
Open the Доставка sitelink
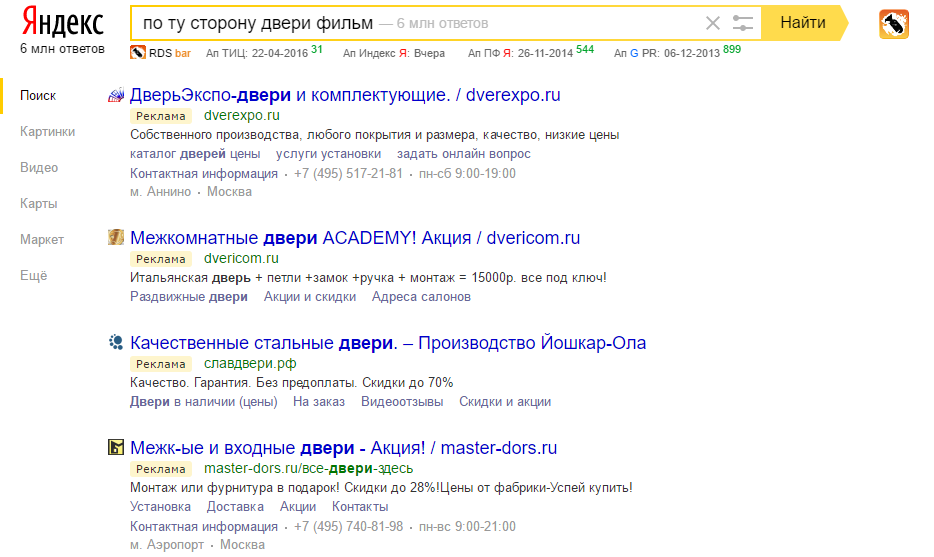[x=235, y=506]
